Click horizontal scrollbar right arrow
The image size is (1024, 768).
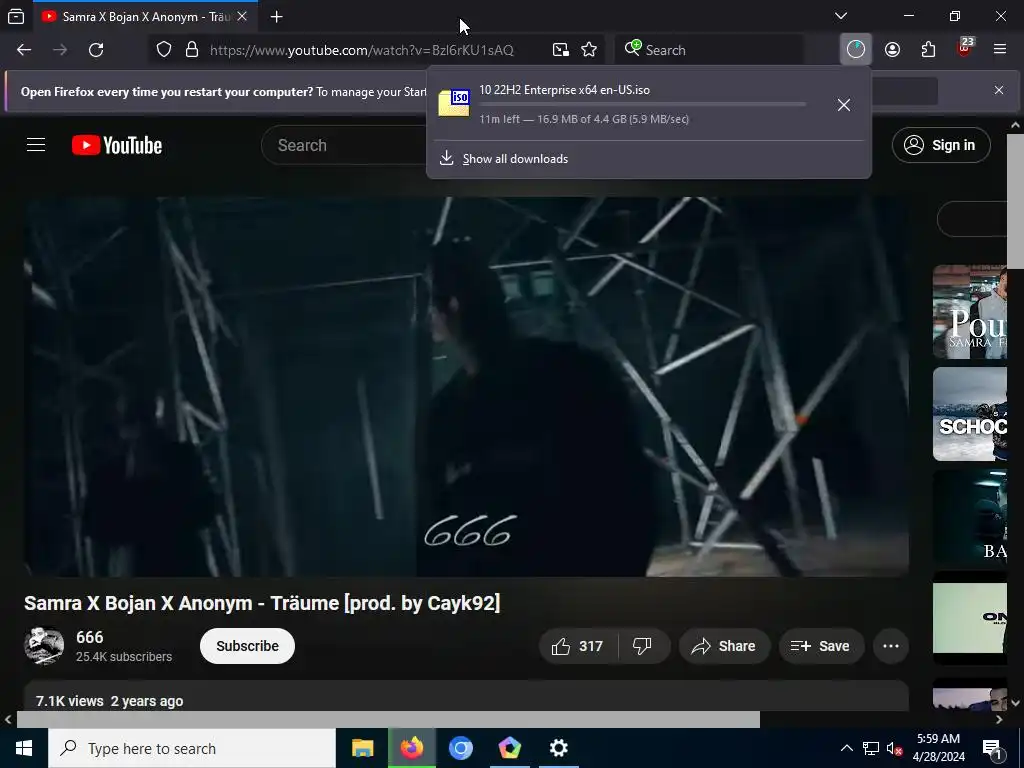[x=999, y=719]
